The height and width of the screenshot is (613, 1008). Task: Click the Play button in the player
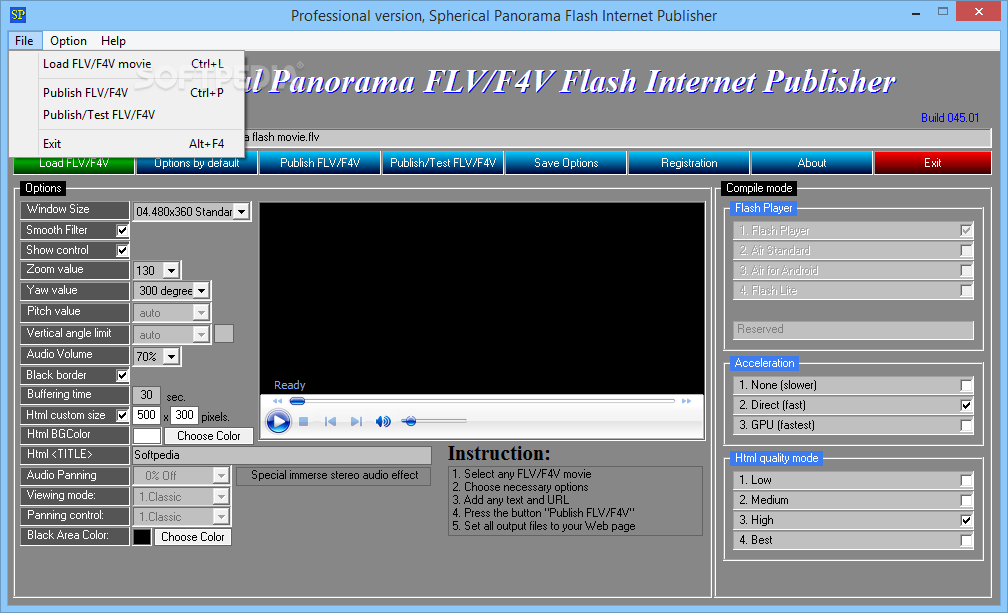278,422
